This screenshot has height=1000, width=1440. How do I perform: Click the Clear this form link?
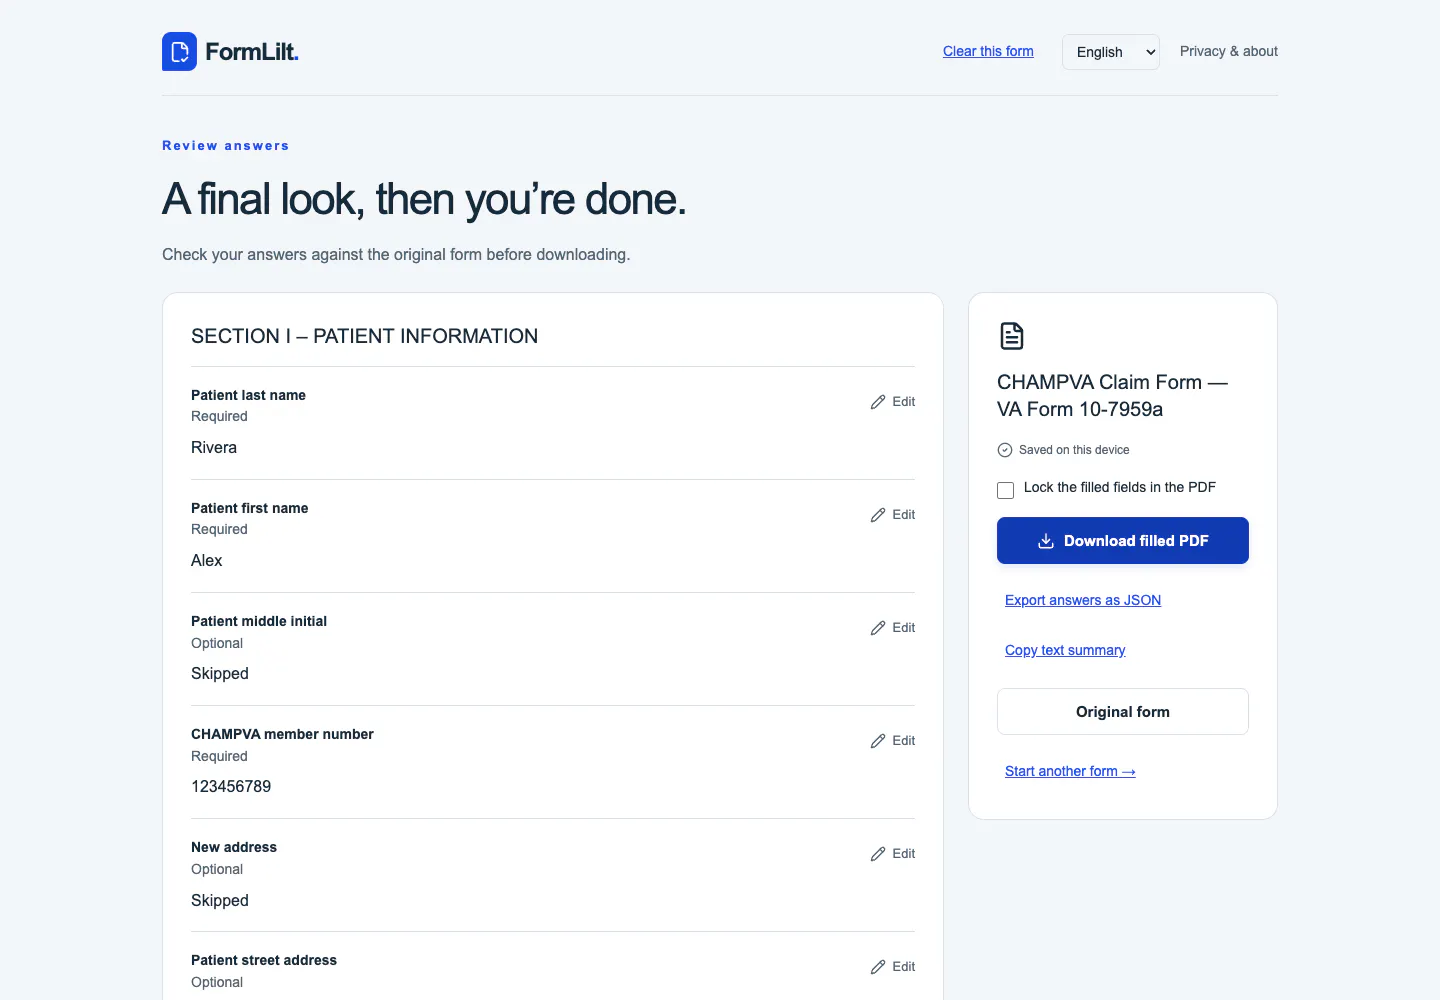pos(988,51)
